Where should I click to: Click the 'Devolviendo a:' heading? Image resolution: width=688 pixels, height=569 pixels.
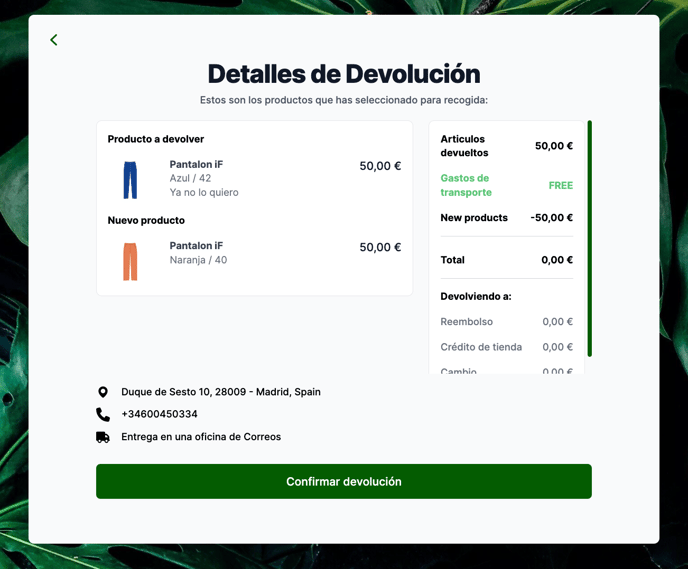(476, 297)
